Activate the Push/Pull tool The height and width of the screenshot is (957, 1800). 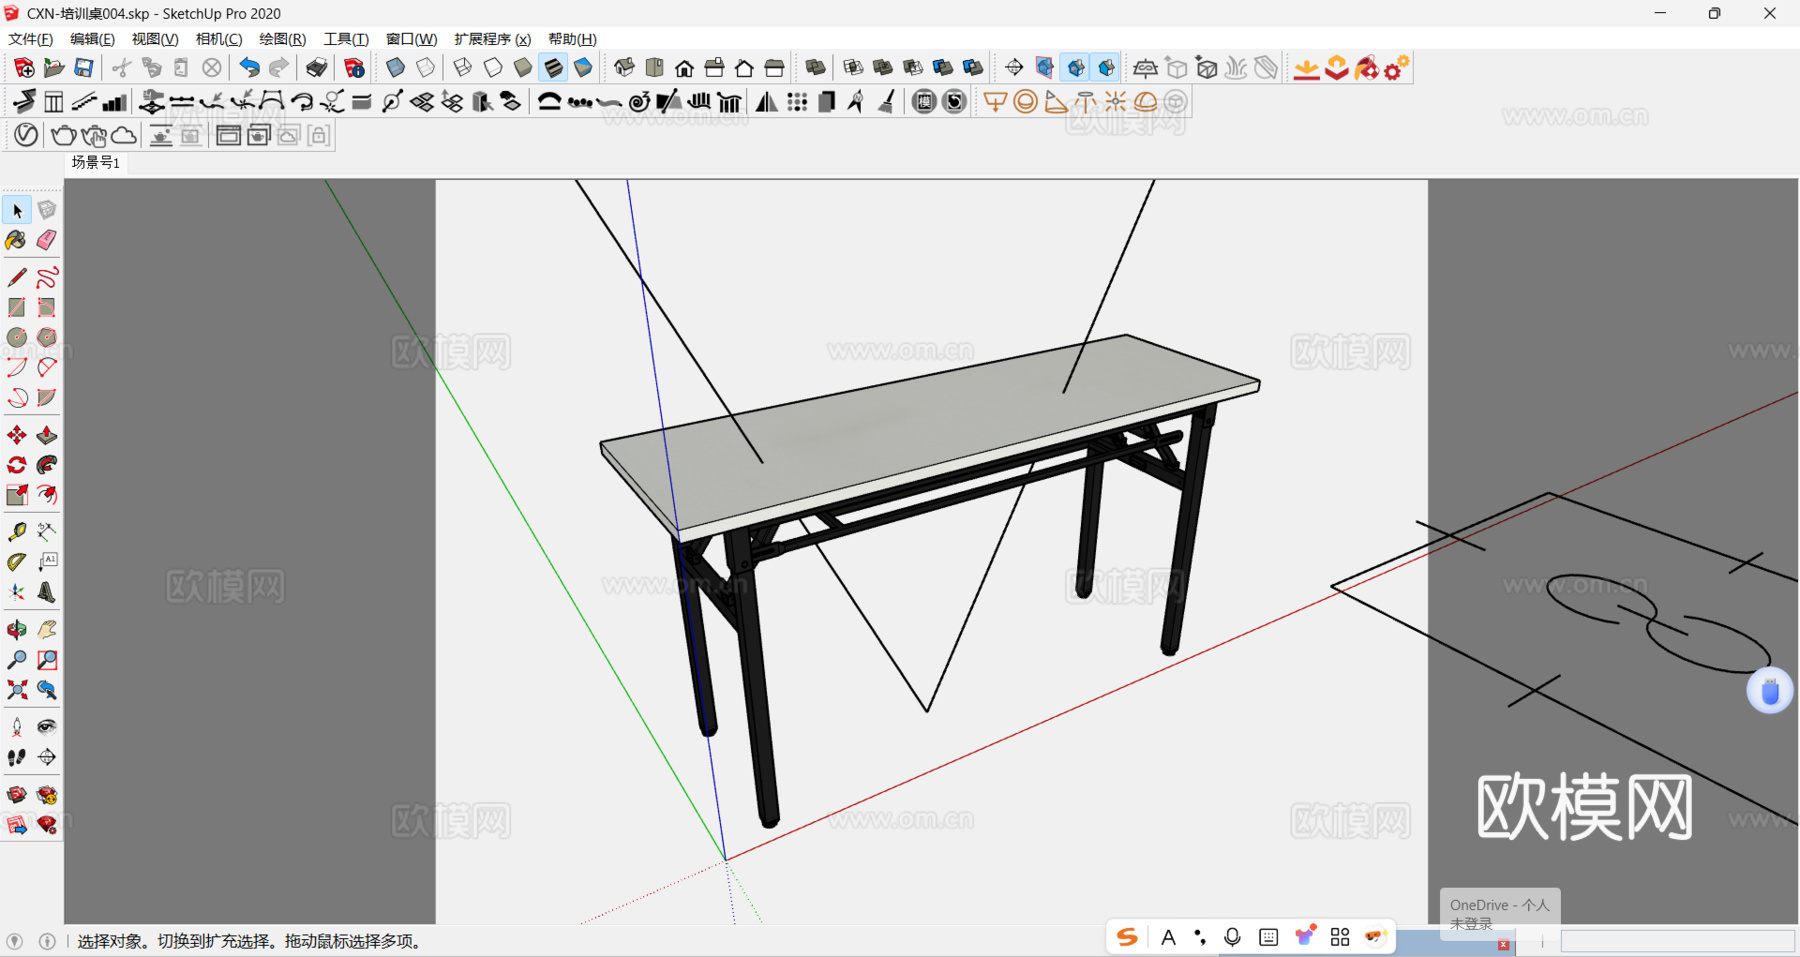(47, 435)
